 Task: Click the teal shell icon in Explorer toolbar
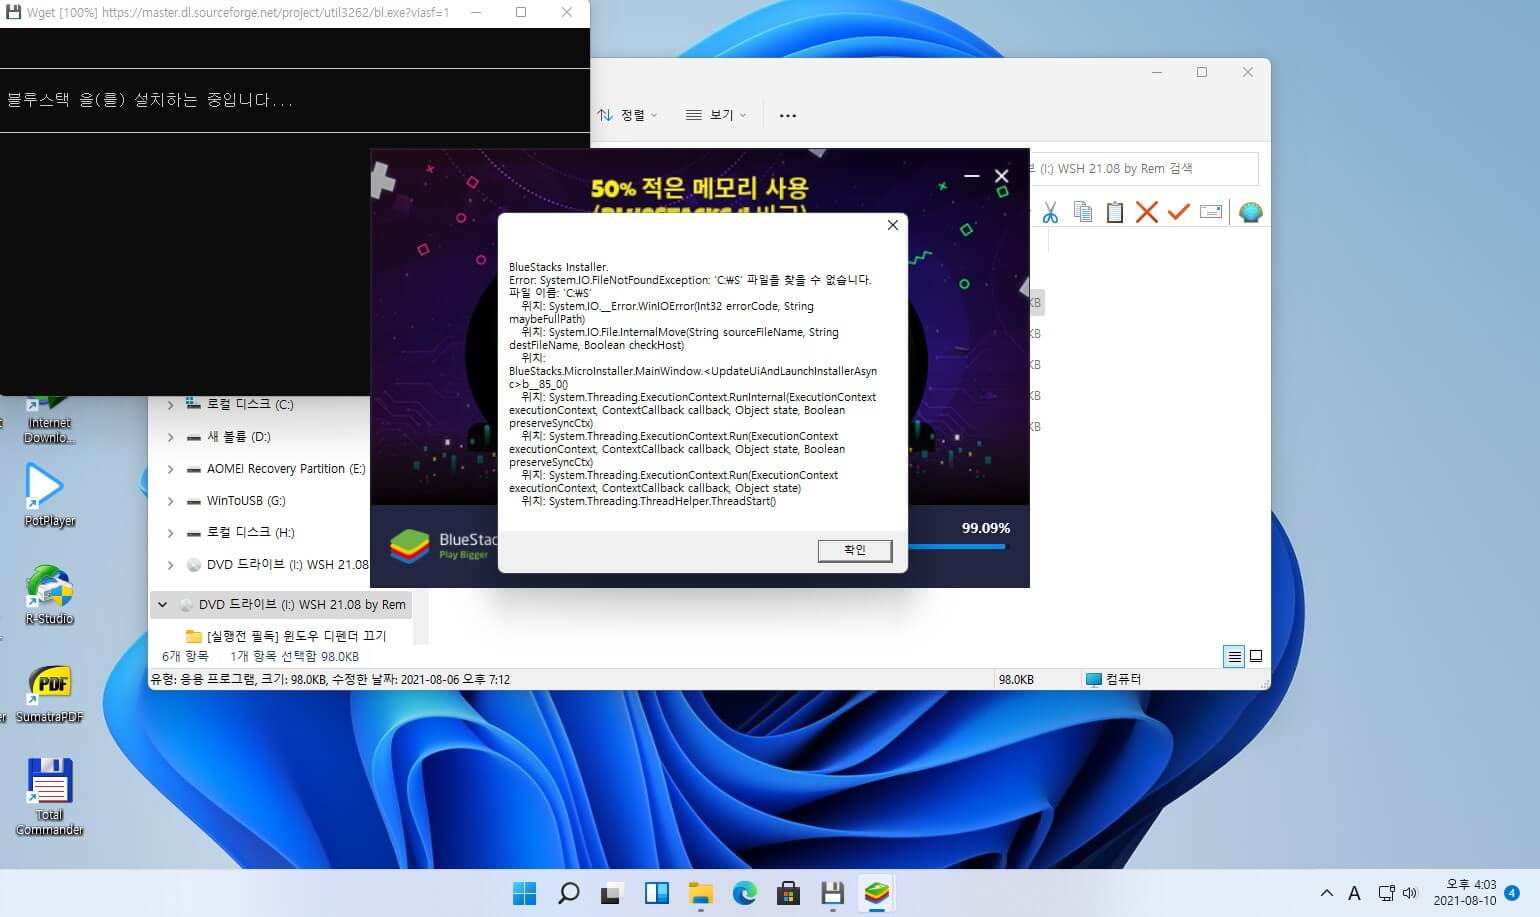(1250, 212)
